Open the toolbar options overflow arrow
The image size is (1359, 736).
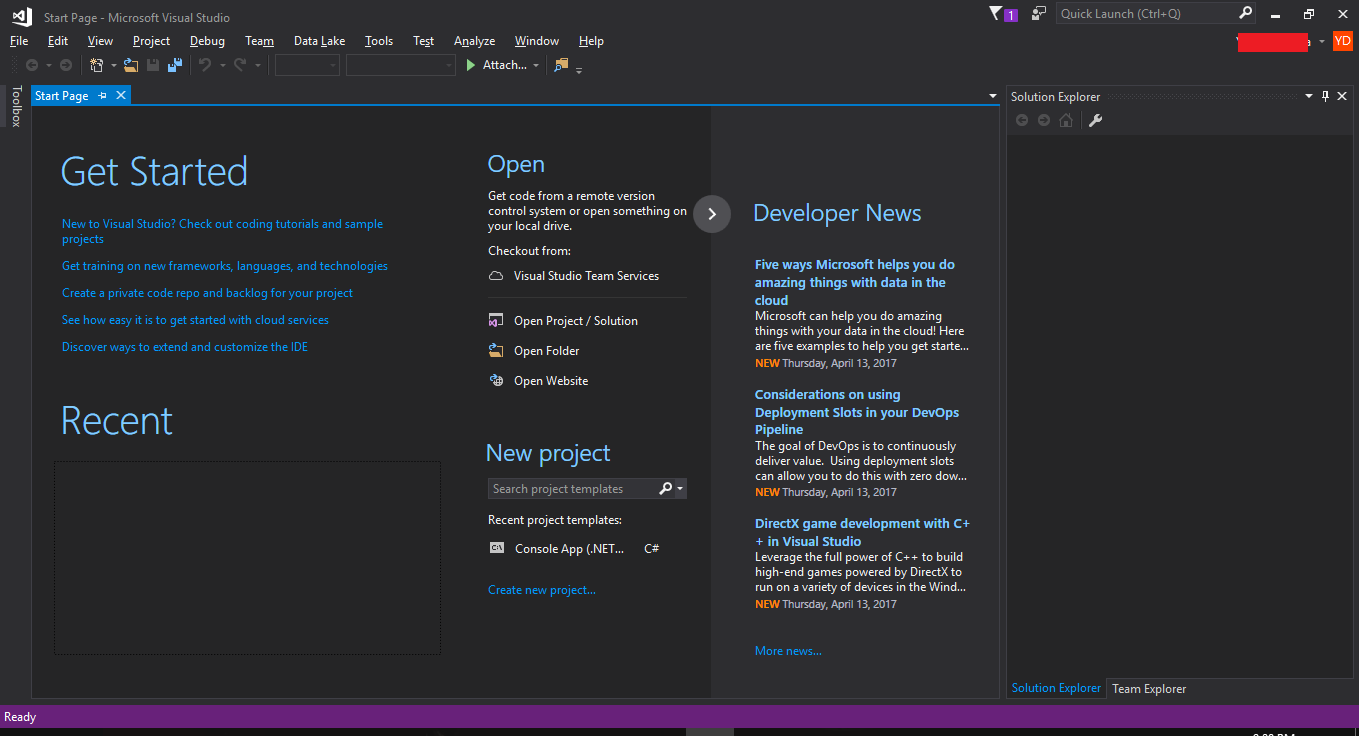tap(579, 69)
